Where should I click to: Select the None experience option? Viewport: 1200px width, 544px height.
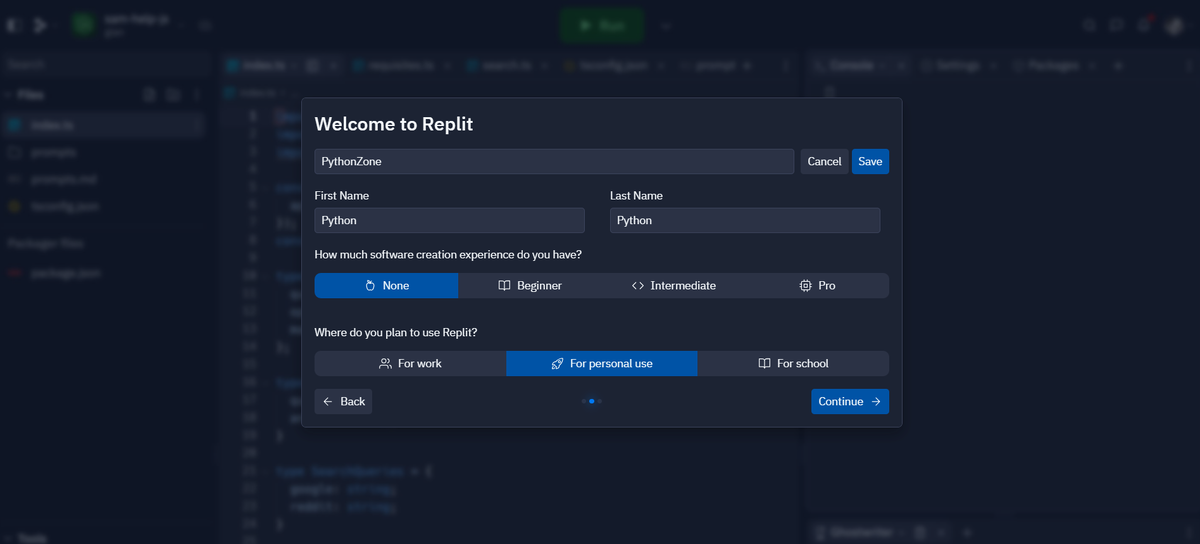point(386,286)
